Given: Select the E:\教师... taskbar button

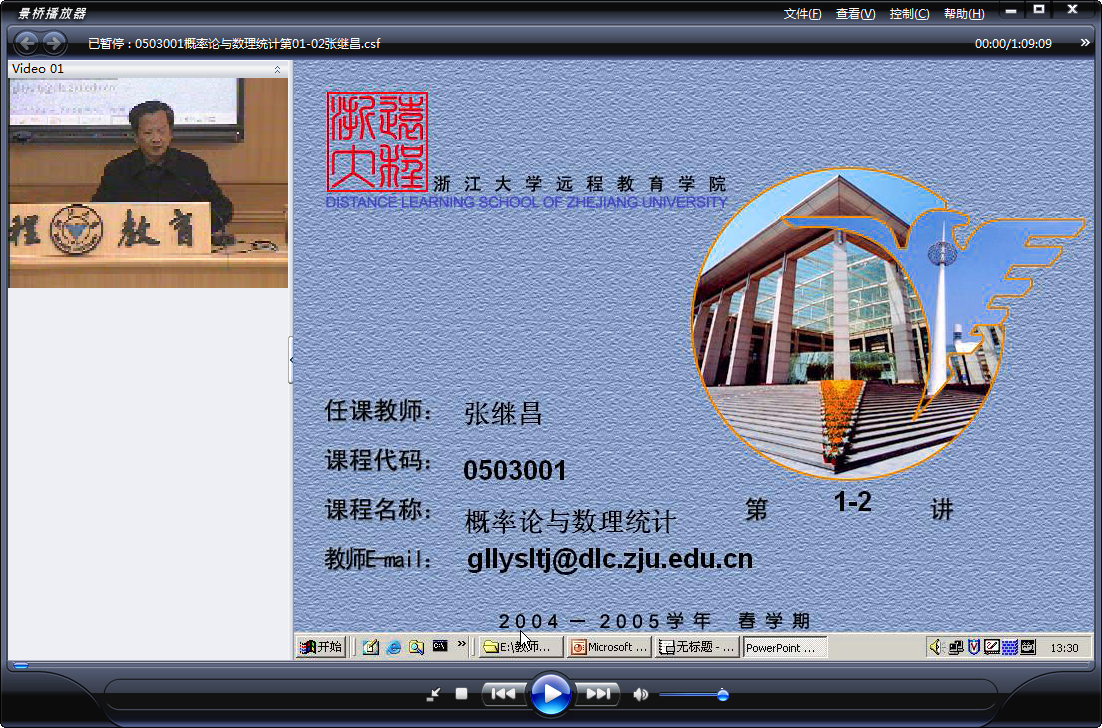Looking at the screenshot, I should 521,646.
